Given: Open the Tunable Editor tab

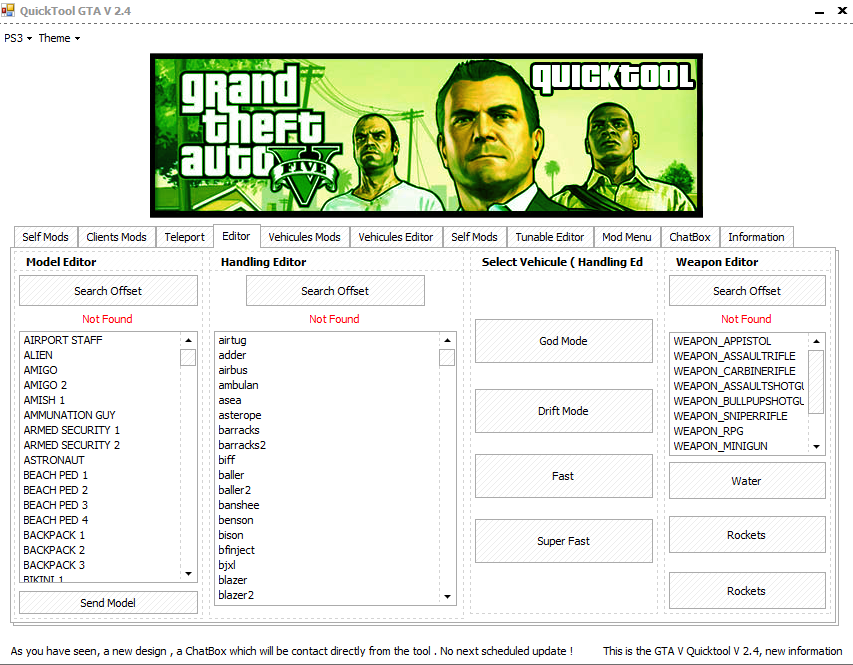Looking at the screenshot, I should click(x=549, y=237).
